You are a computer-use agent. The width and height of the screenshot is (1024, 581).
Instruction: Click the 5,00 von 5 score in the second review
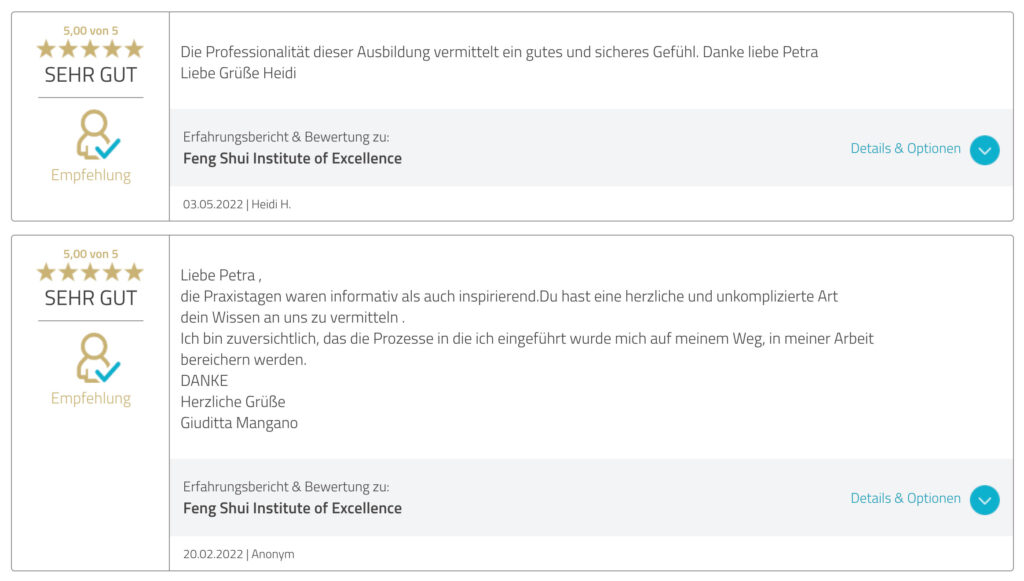(x=91, y=254)
